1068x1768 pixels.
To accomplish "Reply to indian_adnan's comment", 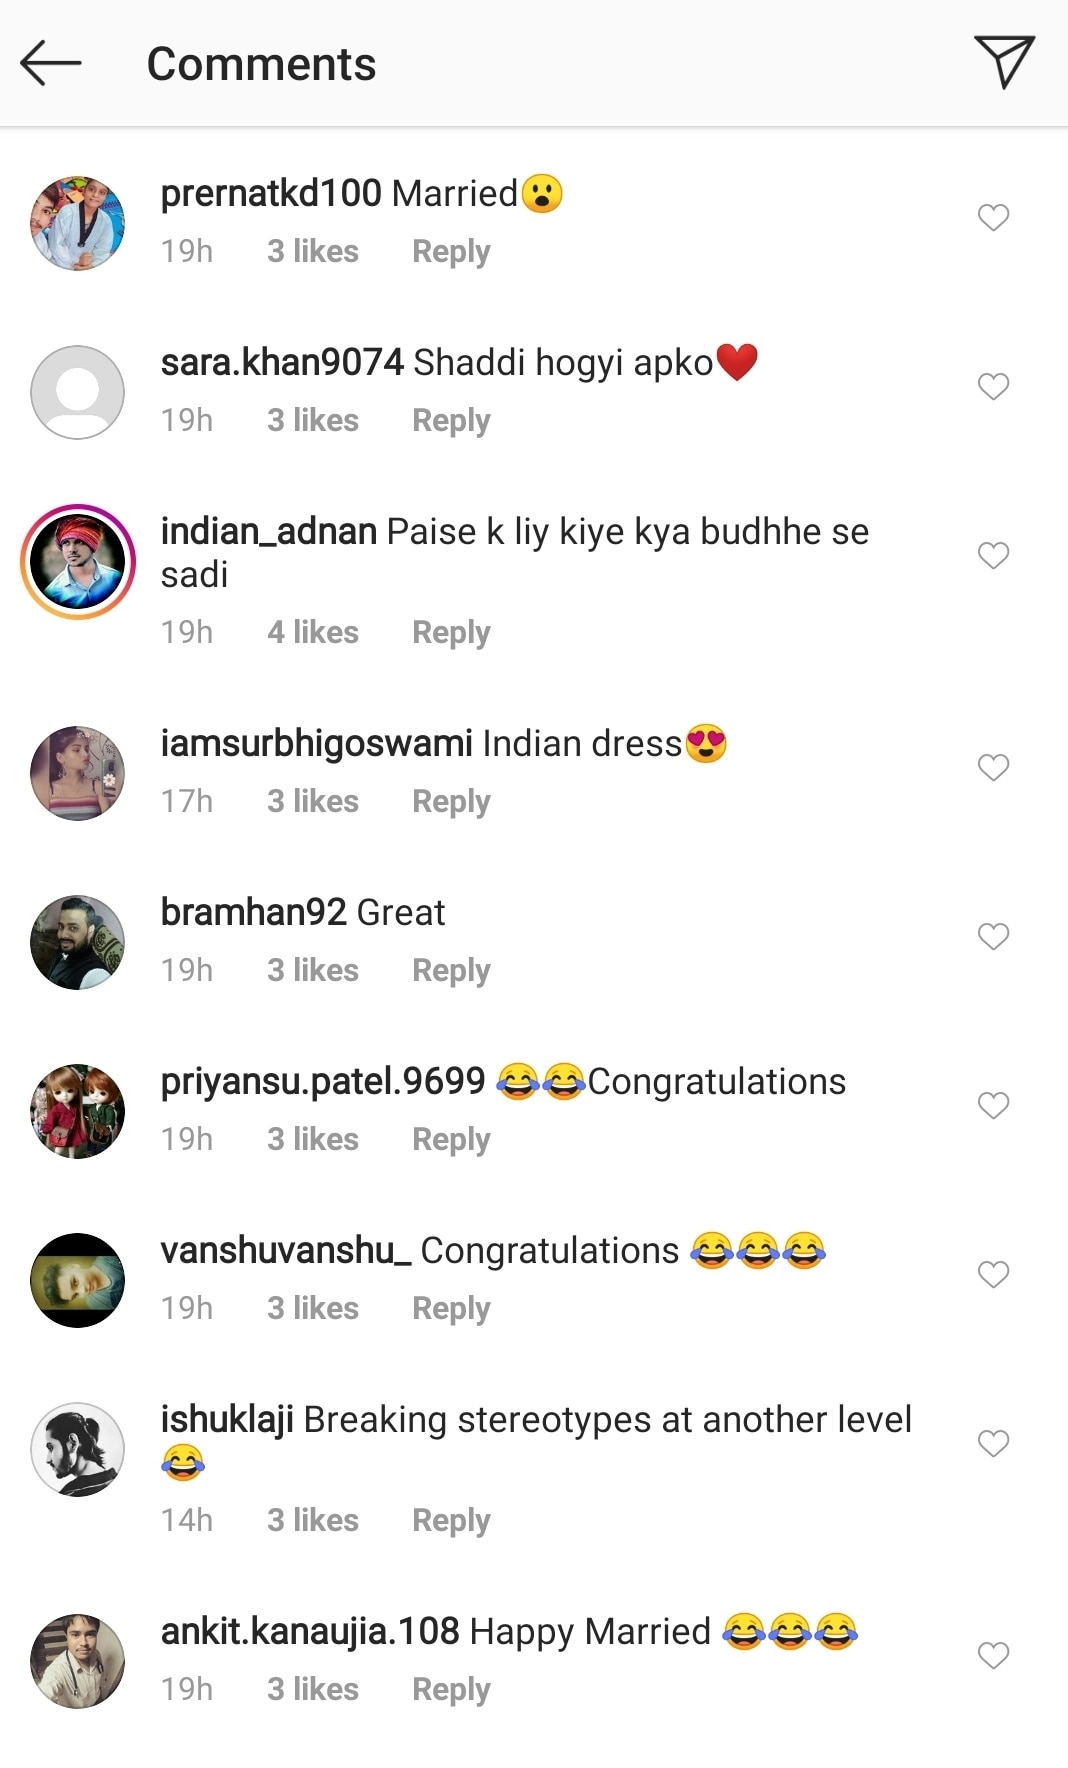I will 451,632.
